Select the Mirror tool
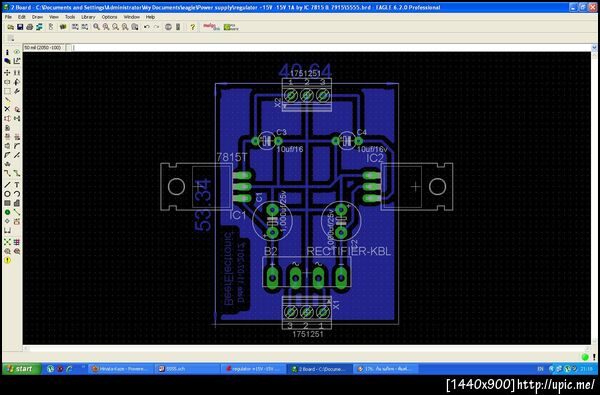The width and height of the screenshot is (600, 395). [x=7, y=82]
